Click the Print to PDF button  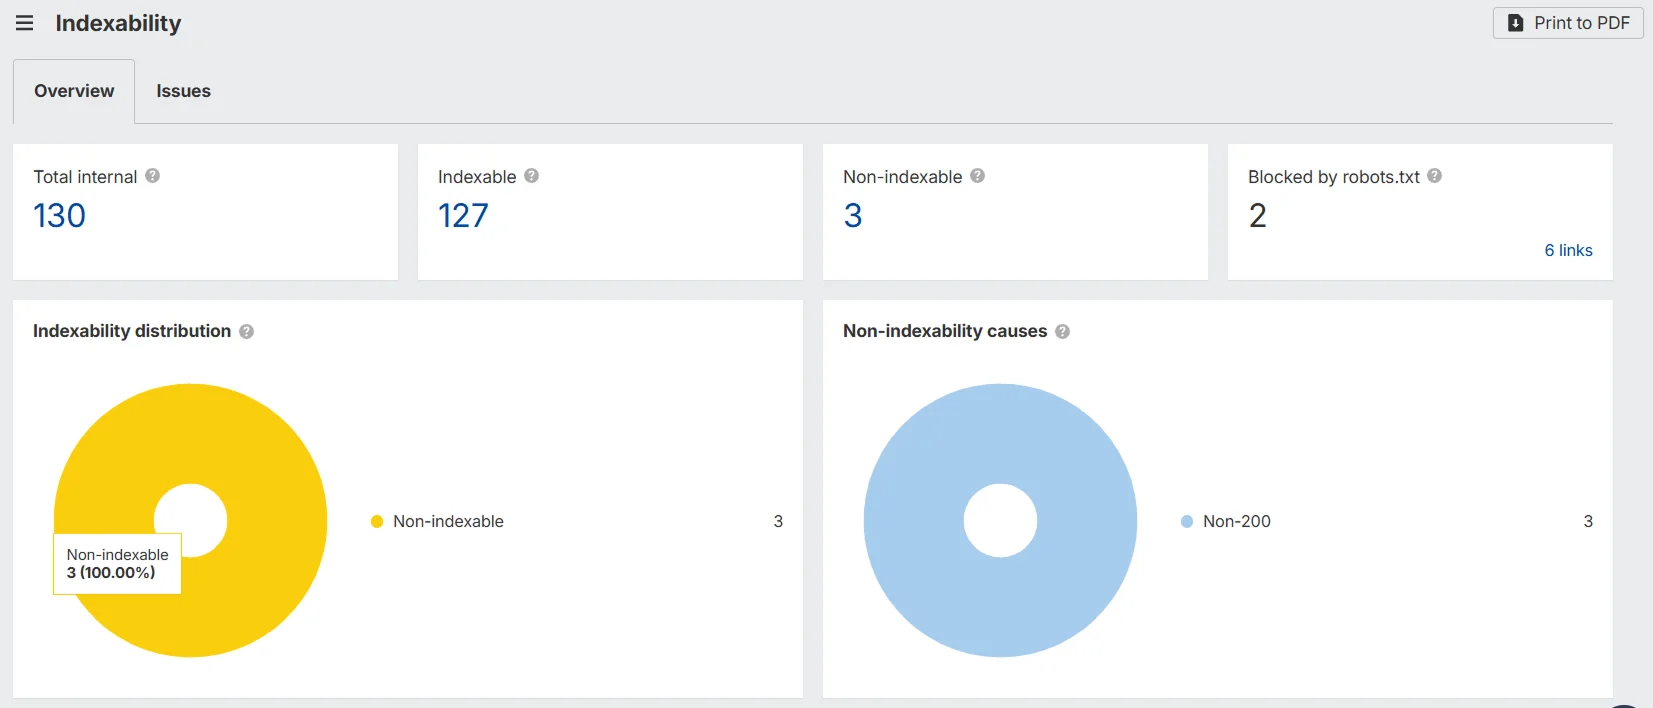(x=1567, y=23)
